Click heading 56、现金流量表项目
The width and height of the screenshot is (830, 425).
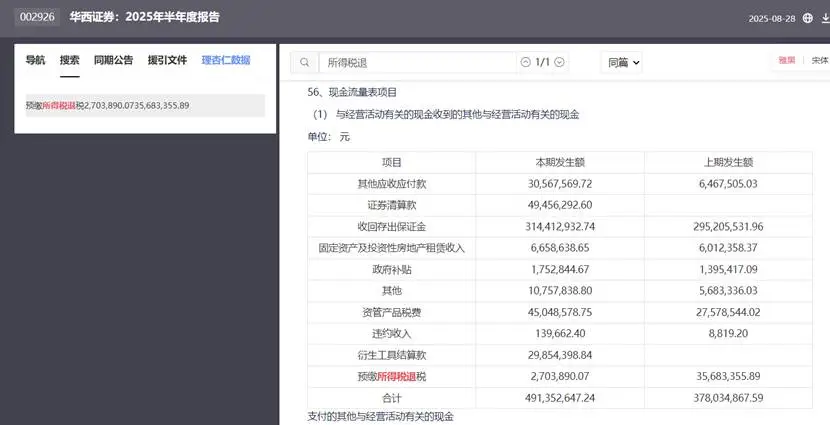(352, 92)
